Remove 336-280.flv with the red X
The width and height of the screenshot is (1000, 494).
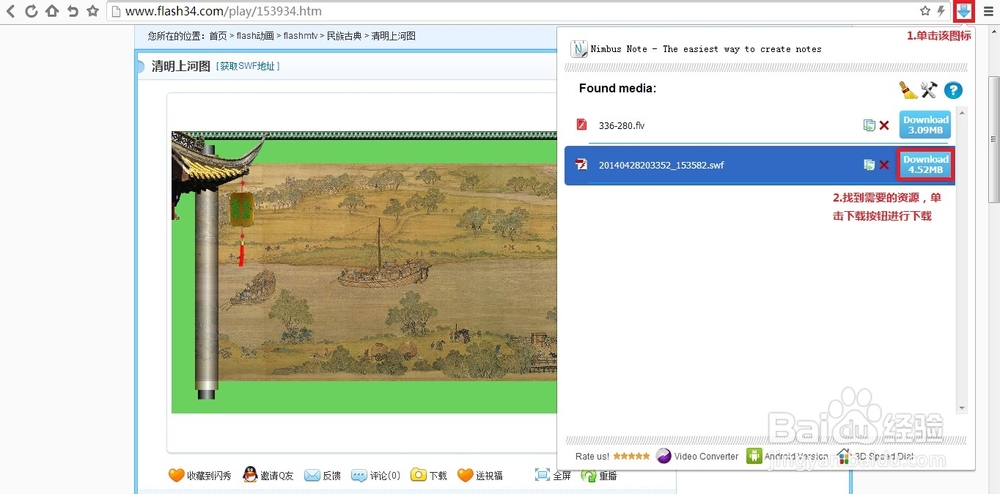tap(884, 126)
